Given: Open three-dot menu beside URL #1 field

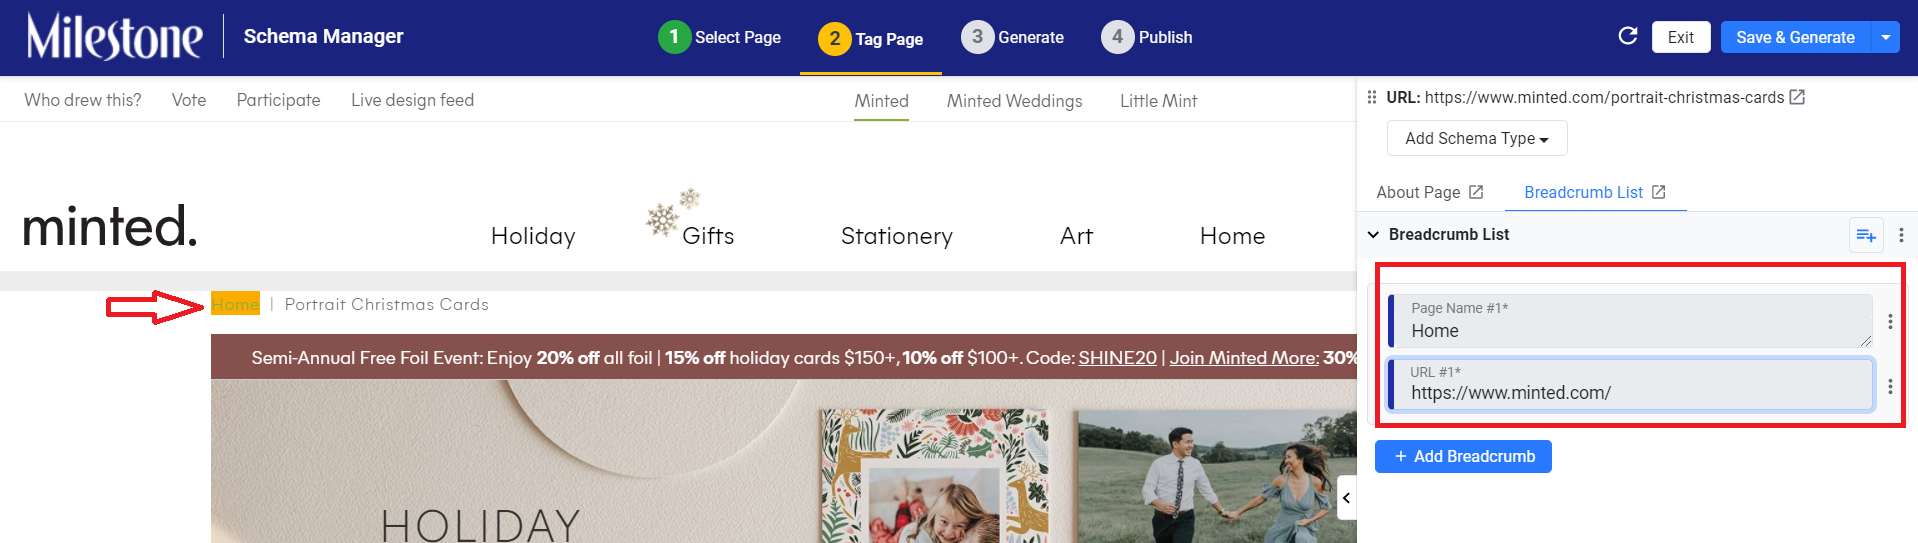Looking at the screenshot, I should point(1890,386).
